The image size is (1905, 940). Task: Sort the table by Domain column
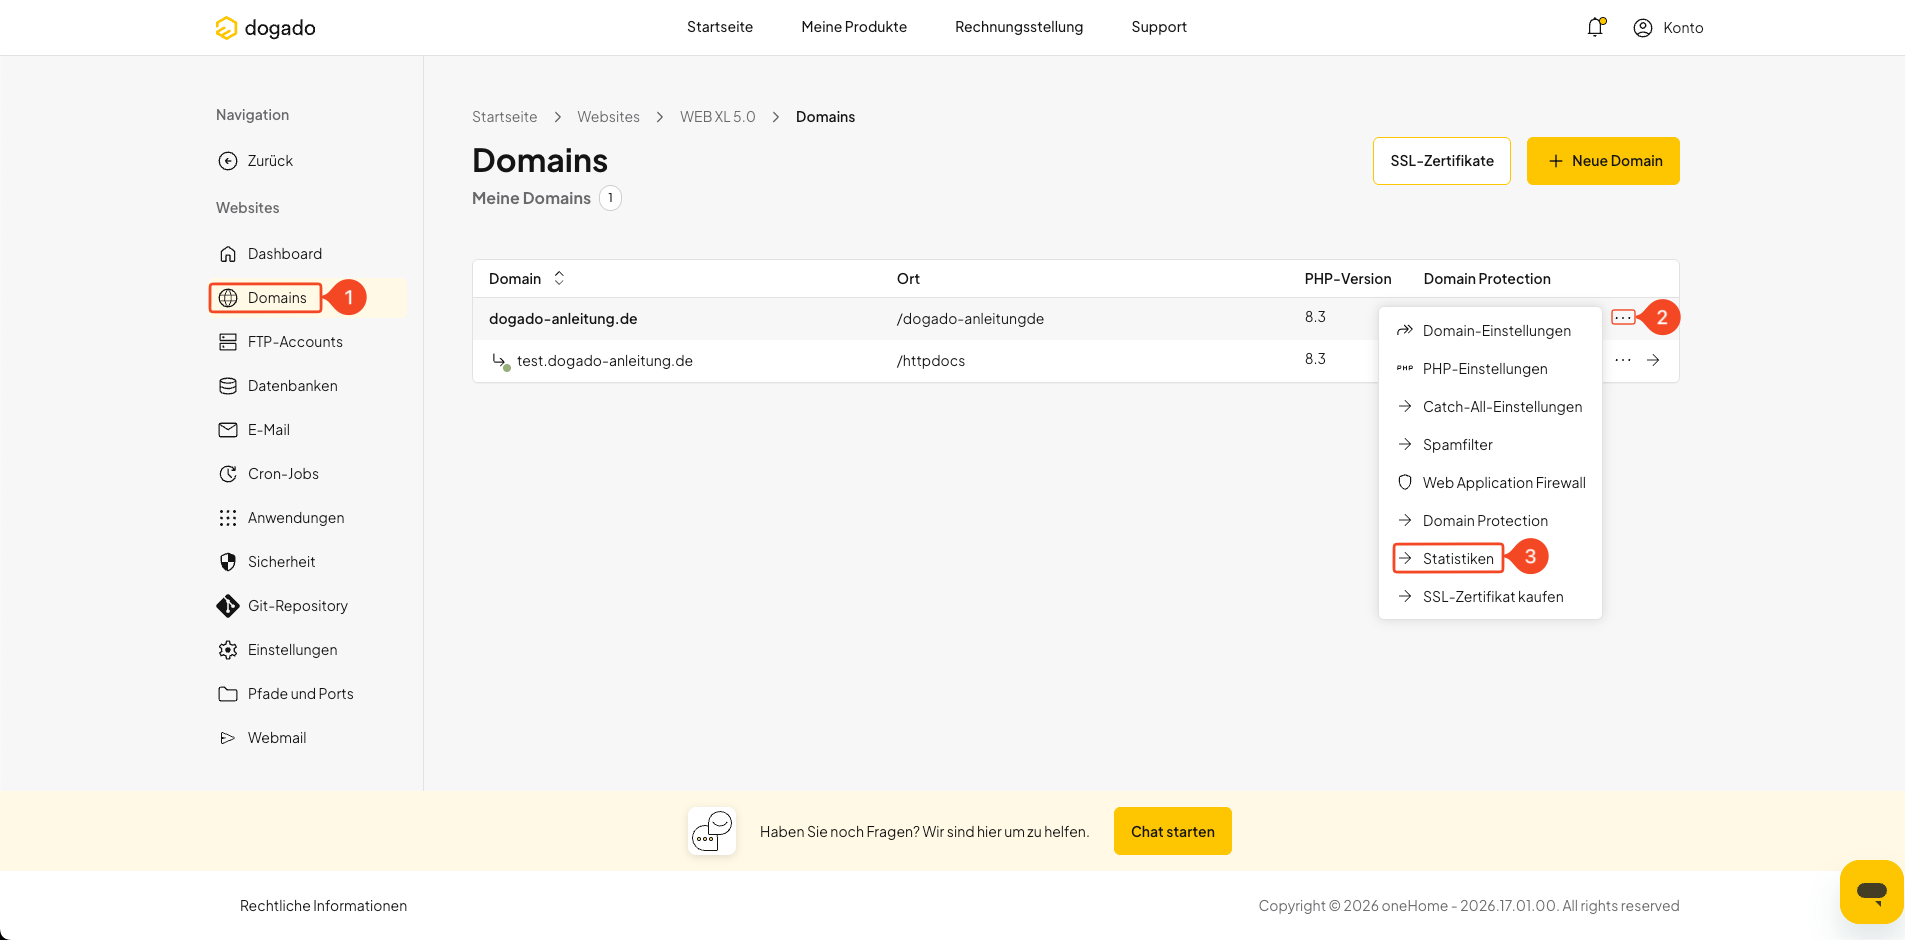click(x=559, y=278)
